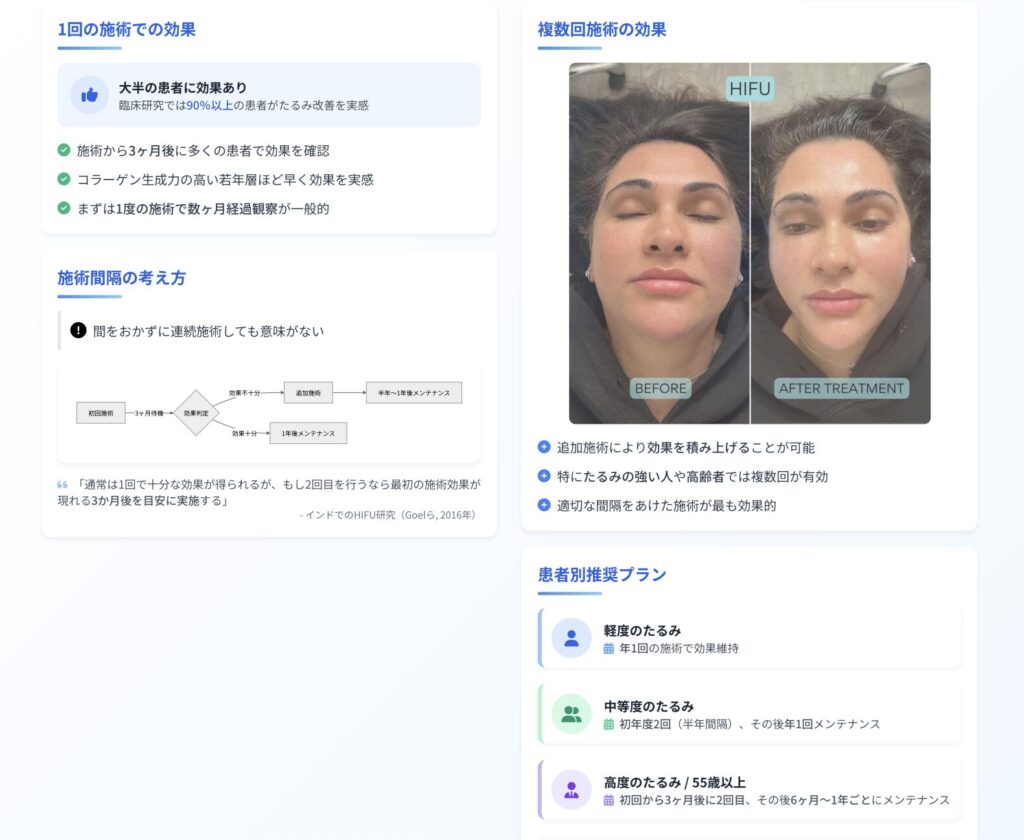Image resolution: width=1024 pixels, height=840 pixels.
Task: Click the text 'まずは1度の施術で数ヶ月経過観察が一般的'
Action: click(x=203, y=208)
